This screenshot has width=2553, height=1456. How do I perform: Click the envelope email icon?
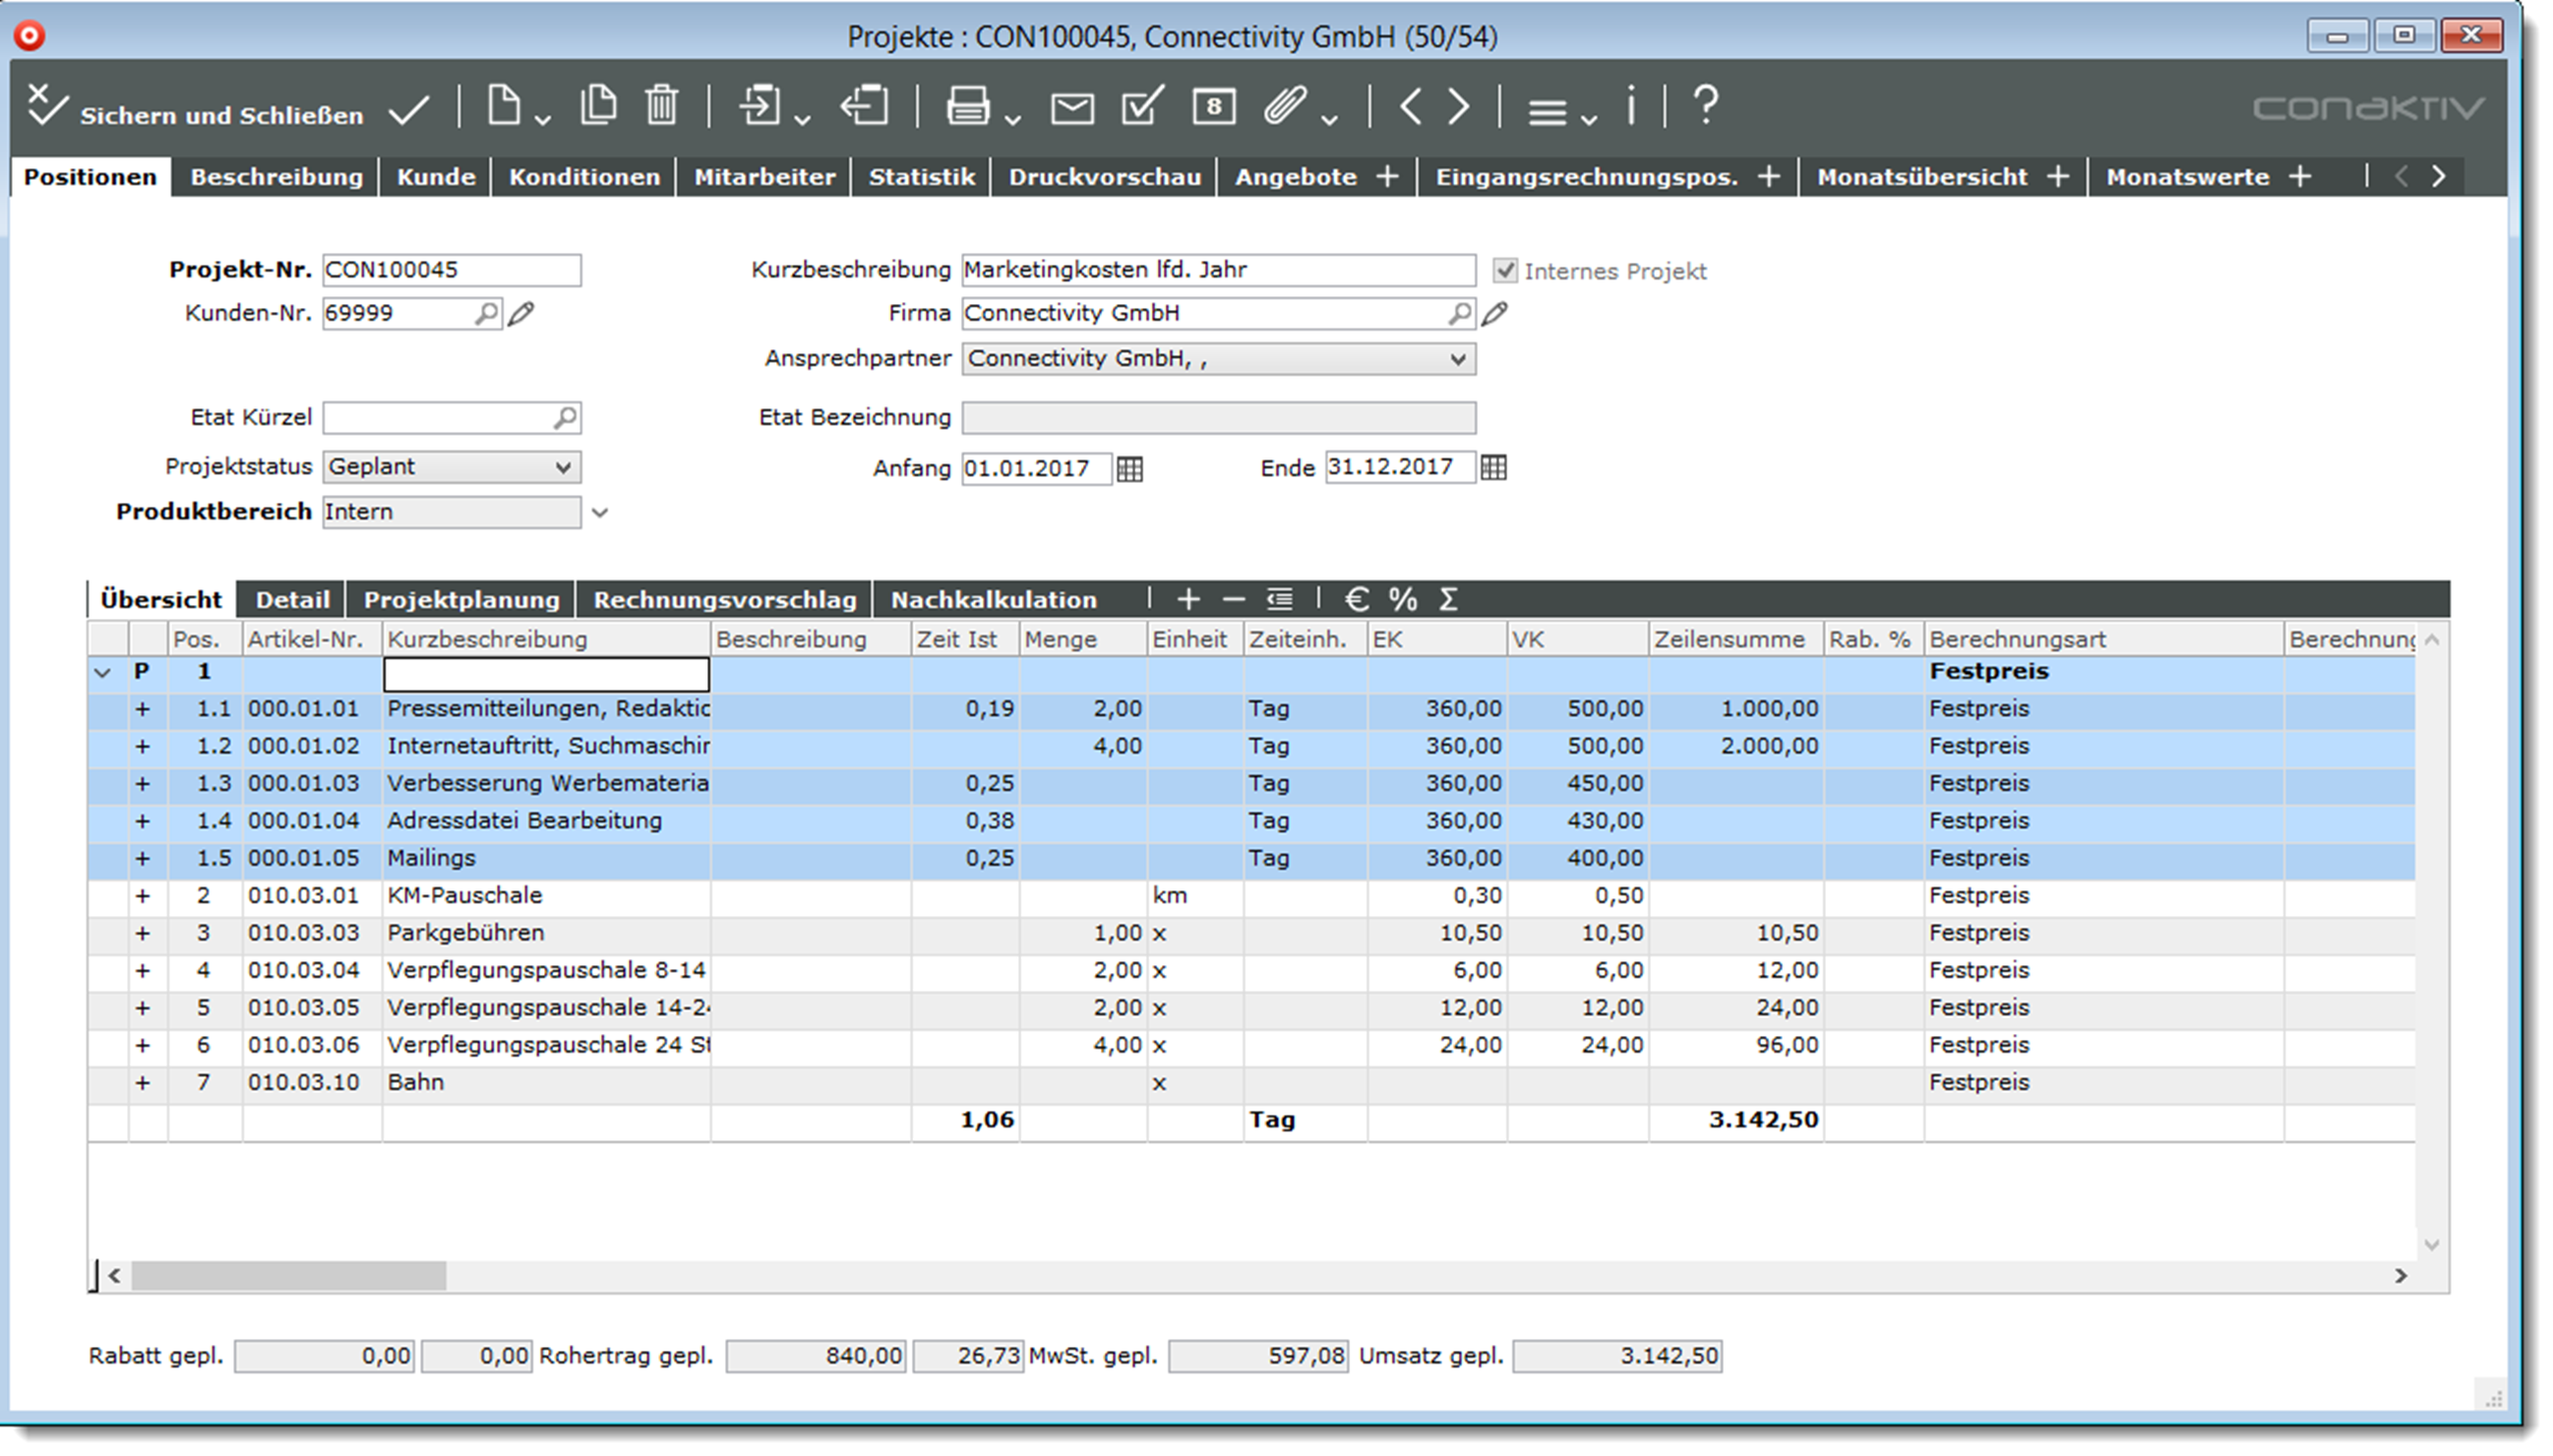click(1072, 107)
